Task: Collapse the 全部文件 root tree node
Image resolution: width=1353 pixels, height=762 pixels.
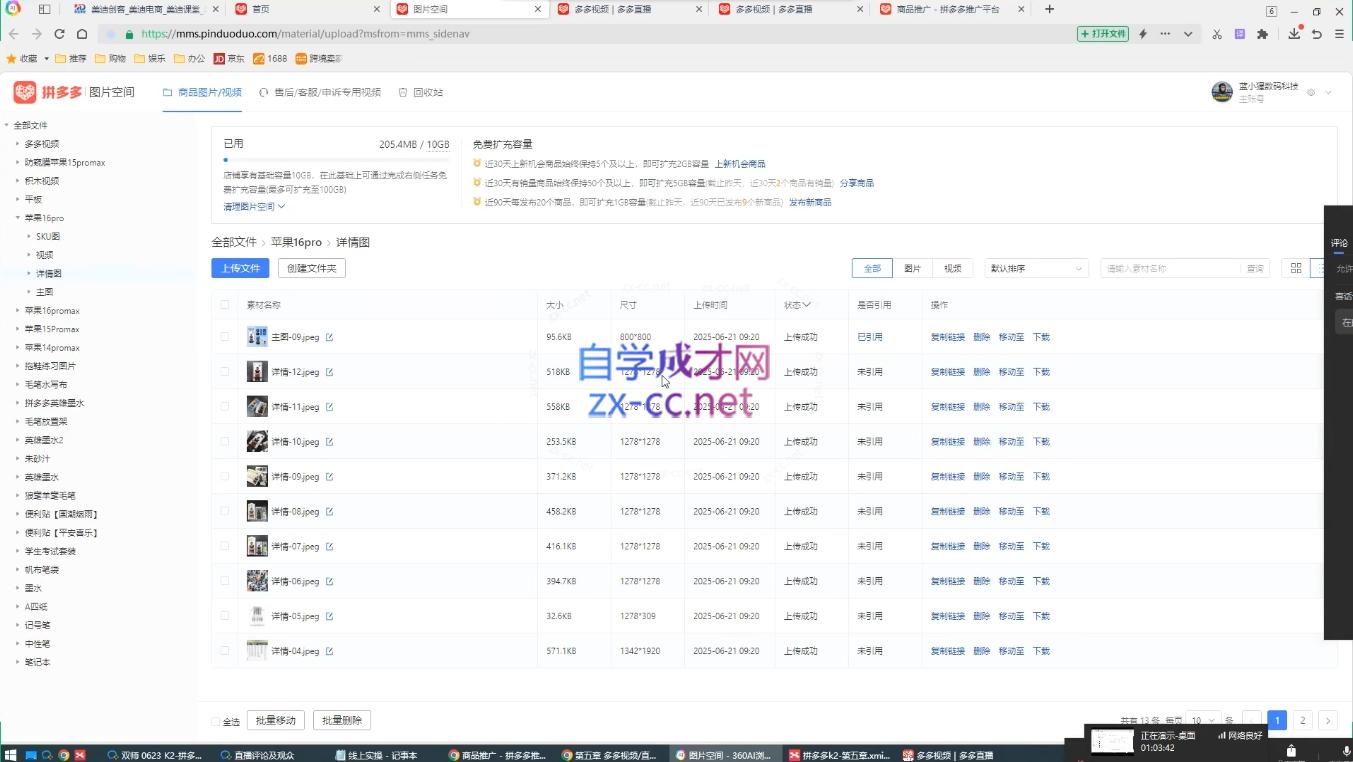Action: click(x=6, y=125)
